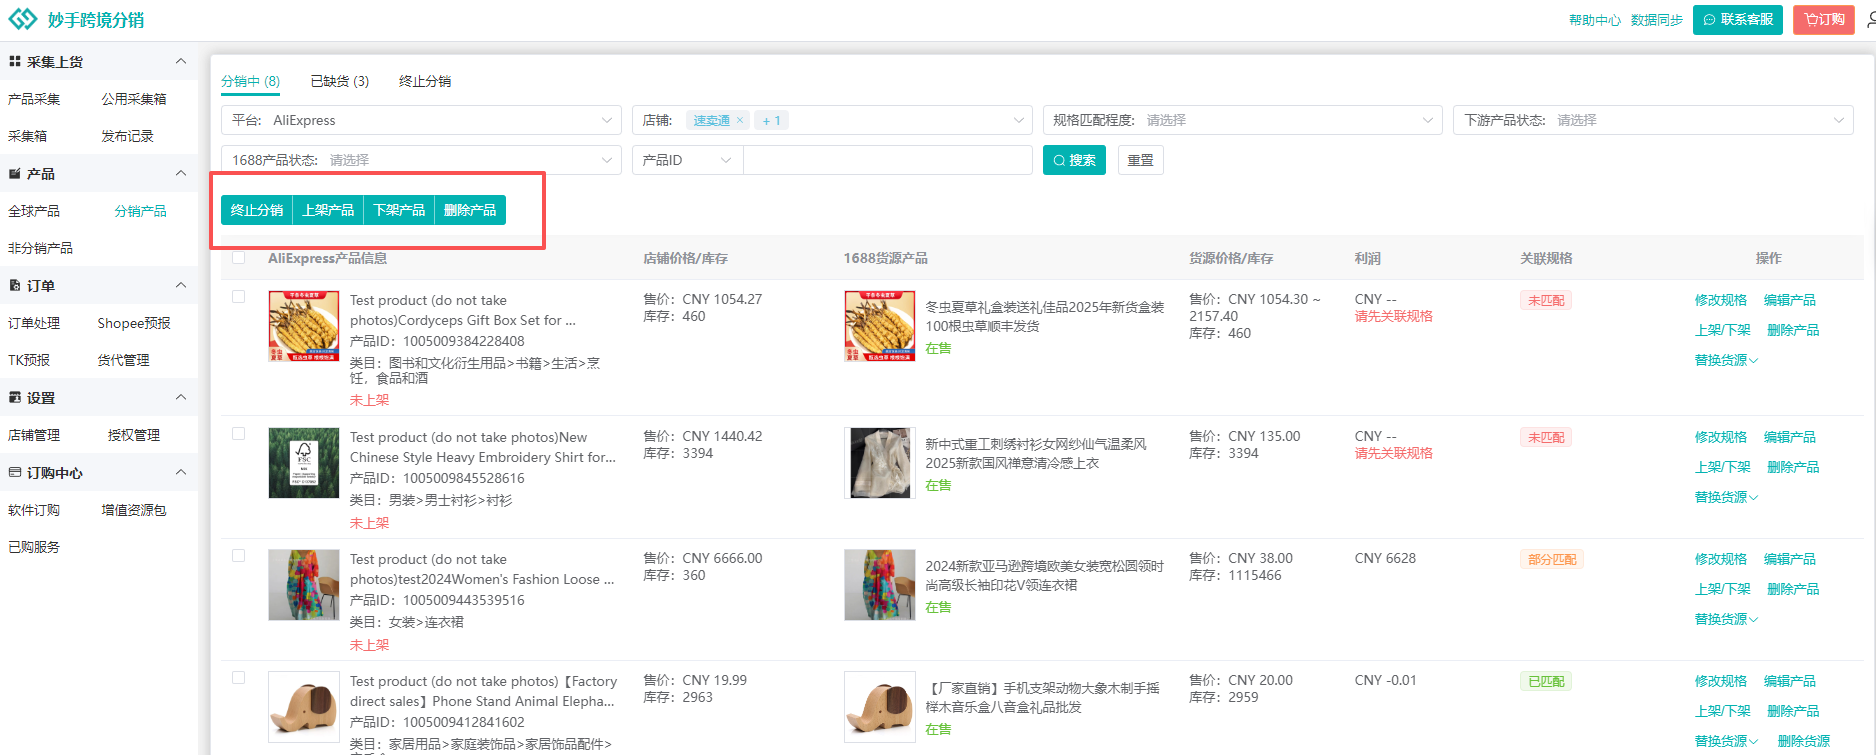Open the 平台 AliExpress dropdown
1876x755 pixels.
pyautogui.click(x=421, y=120)
